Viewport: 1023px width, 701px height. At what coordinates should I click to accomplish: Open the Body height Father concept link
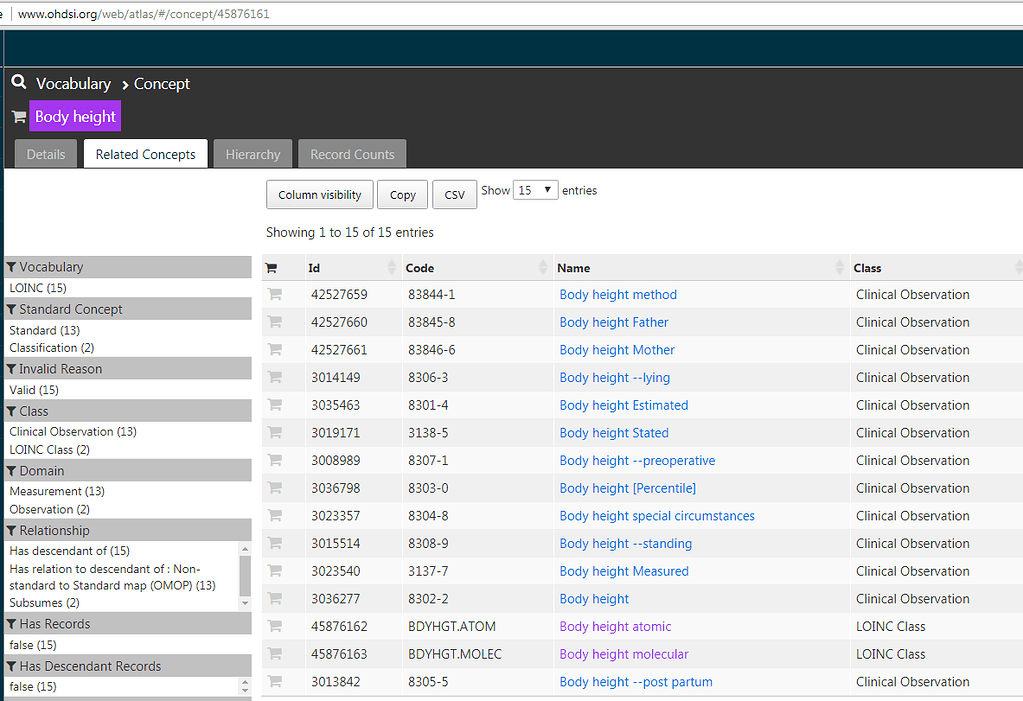(613, 322)
